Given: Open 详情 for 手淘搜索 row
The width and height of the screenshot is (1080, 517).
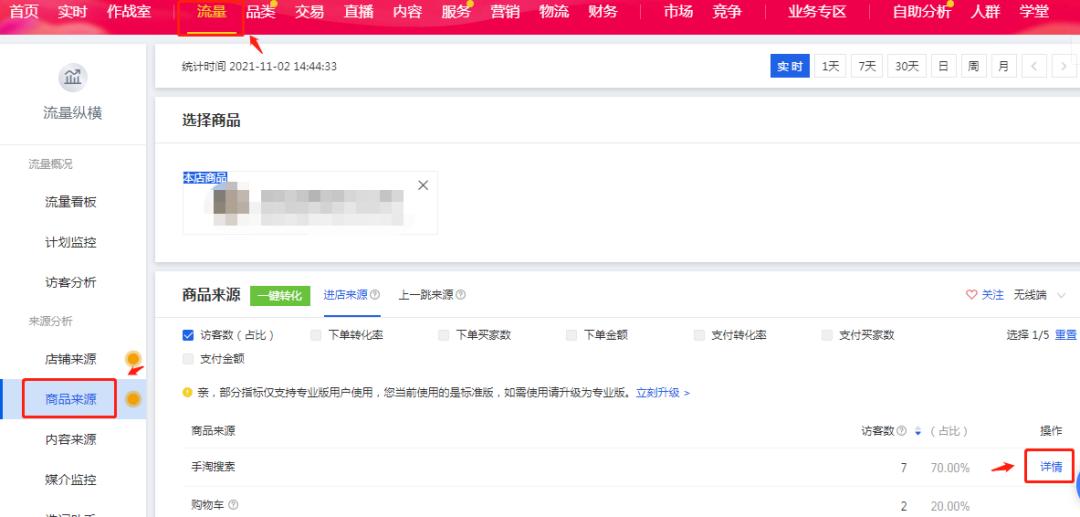Looking at the screenshot, I should 1051,467.
